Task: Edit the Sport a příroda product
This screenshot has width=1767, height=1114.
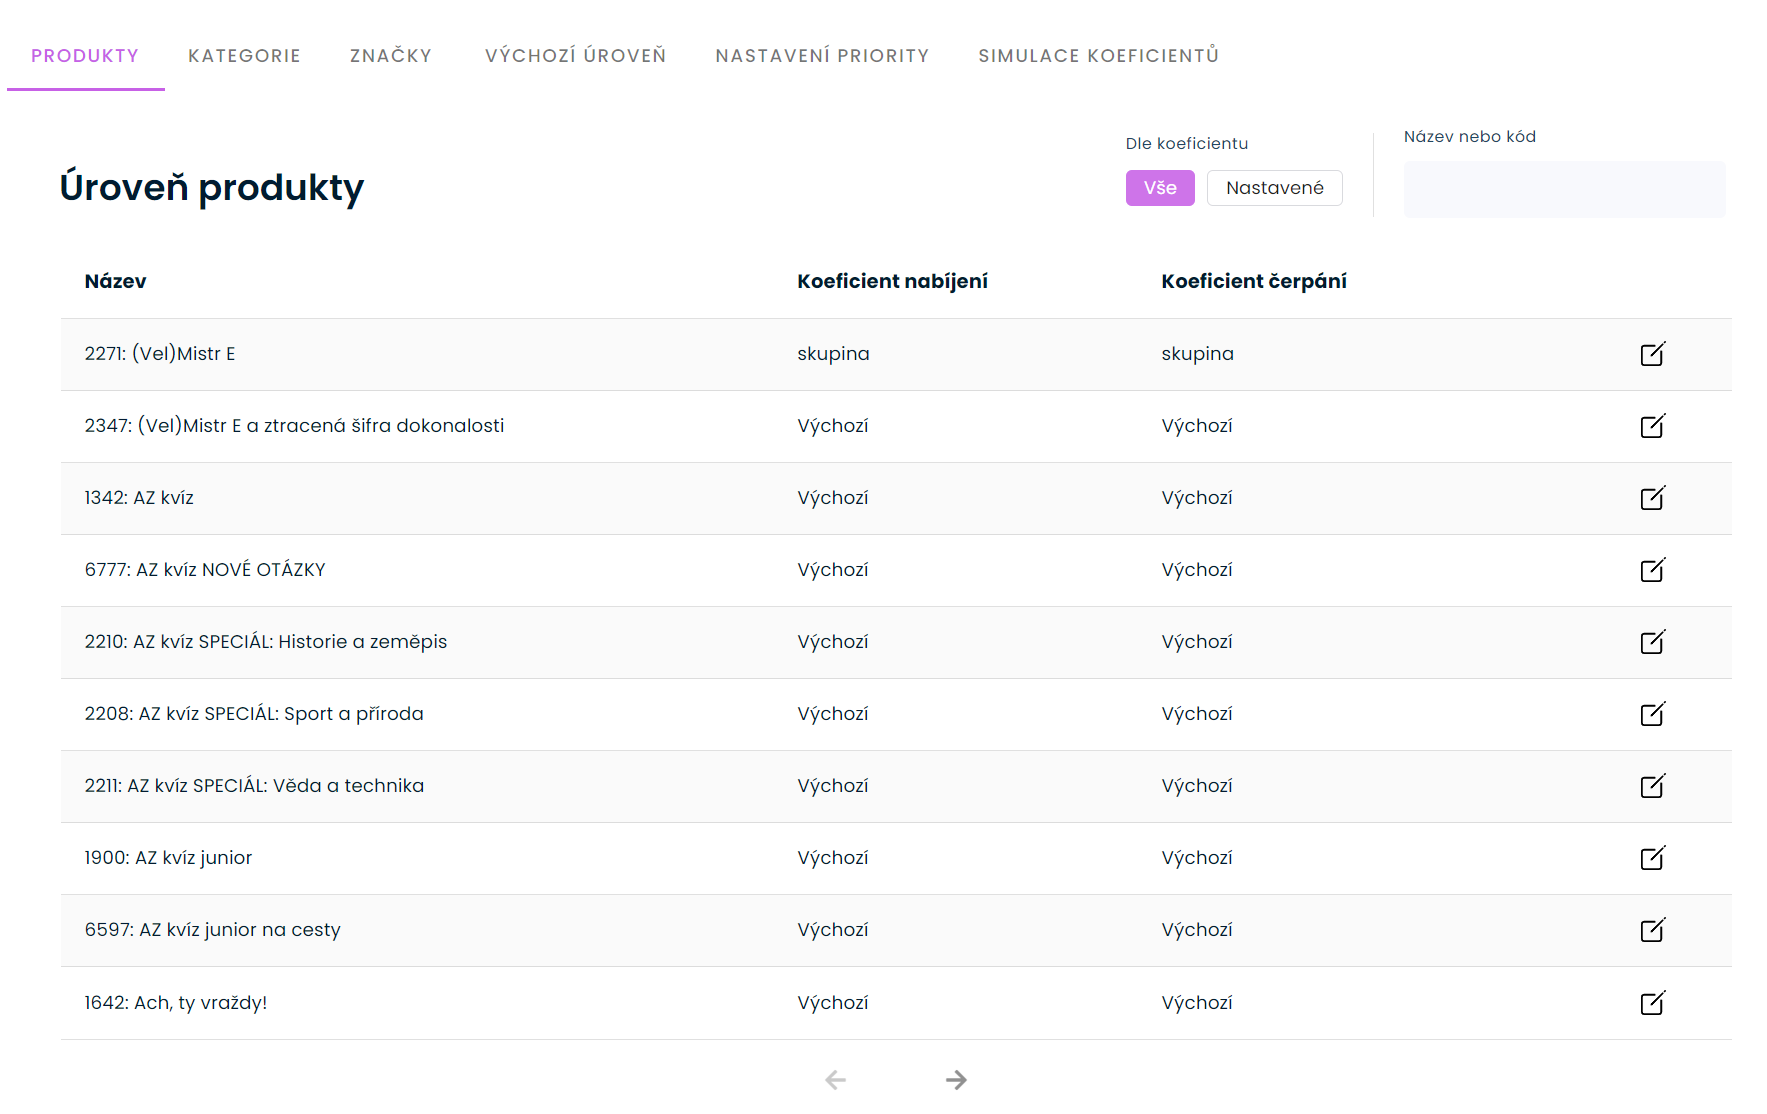Action: click(1652, 714)
